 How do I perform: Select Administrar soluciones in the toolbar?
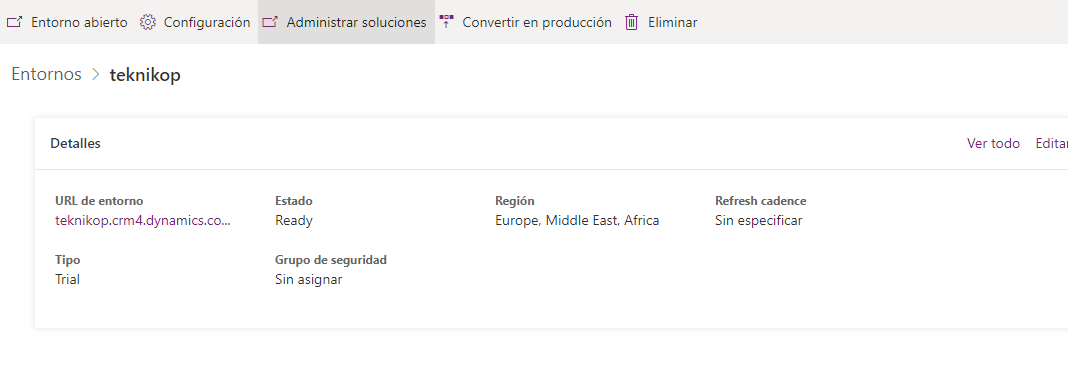pos(346,22)
